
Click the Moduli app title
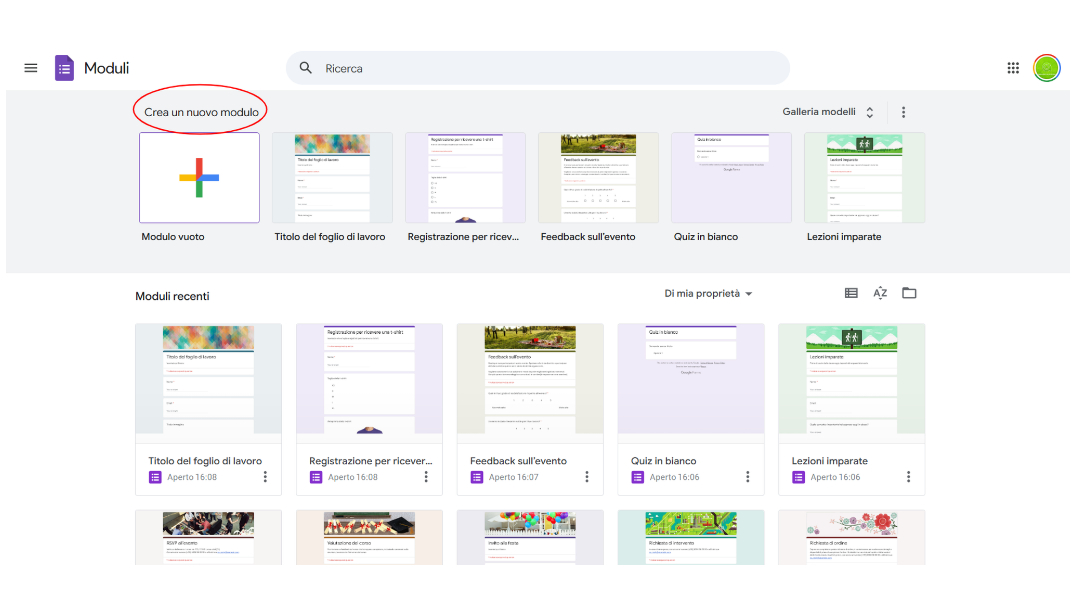point(106,68)
